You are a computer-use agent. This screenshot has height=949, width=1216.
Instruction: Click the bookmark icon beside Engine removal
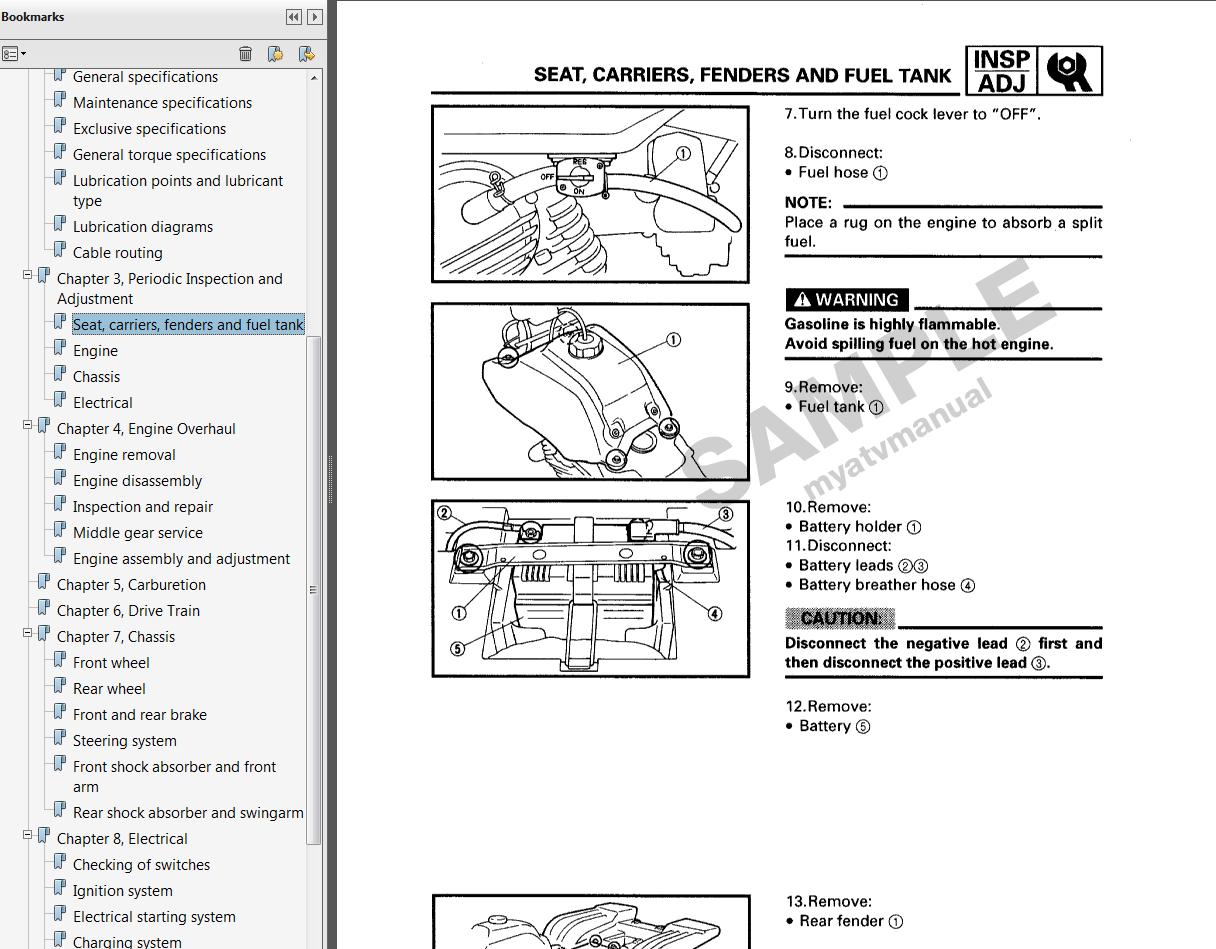pos(59,454)
